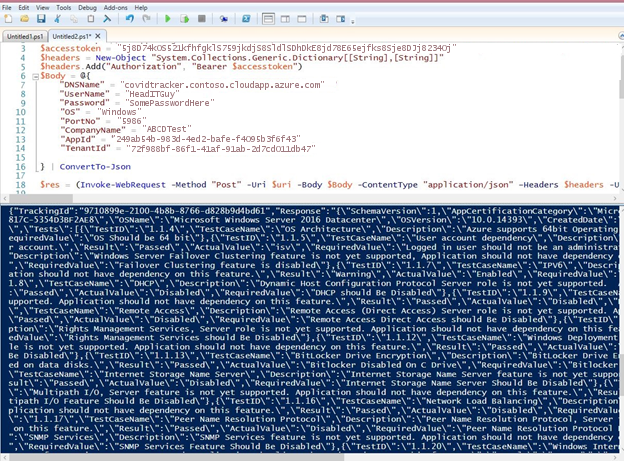
Task: Click script pane scroll right arrow
Action: point(615,198)
